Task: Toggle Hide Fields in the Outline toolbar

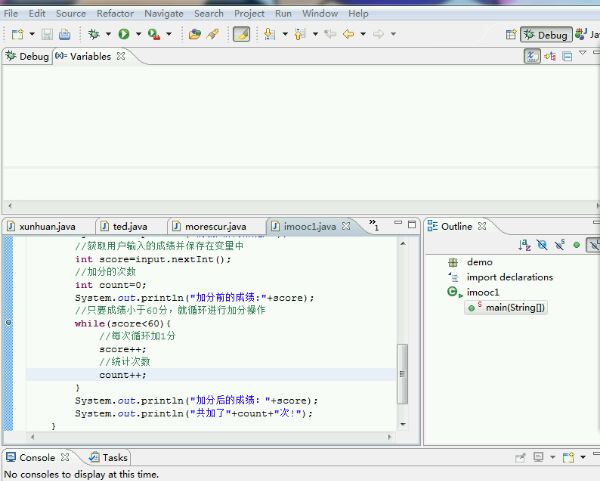Action: click(542, 245)
